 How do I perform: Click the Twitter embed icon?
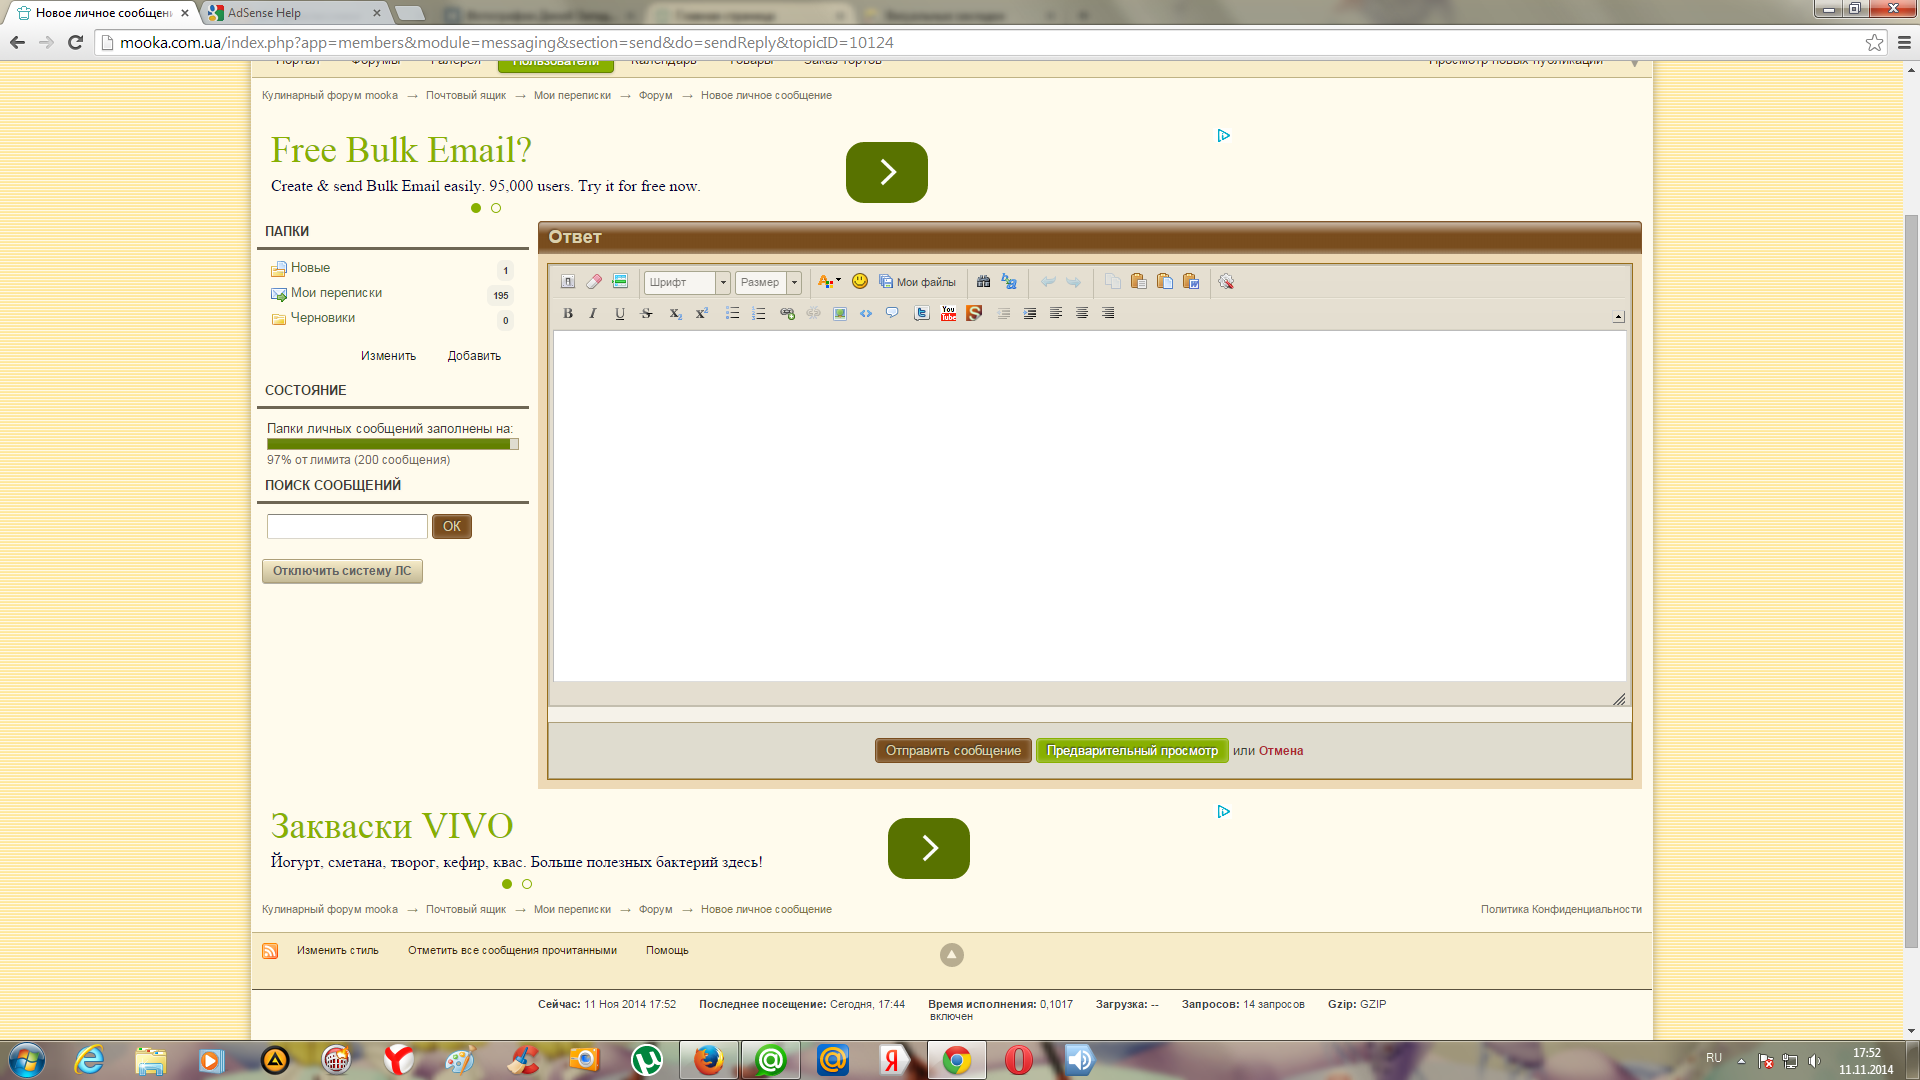point(922,313)
